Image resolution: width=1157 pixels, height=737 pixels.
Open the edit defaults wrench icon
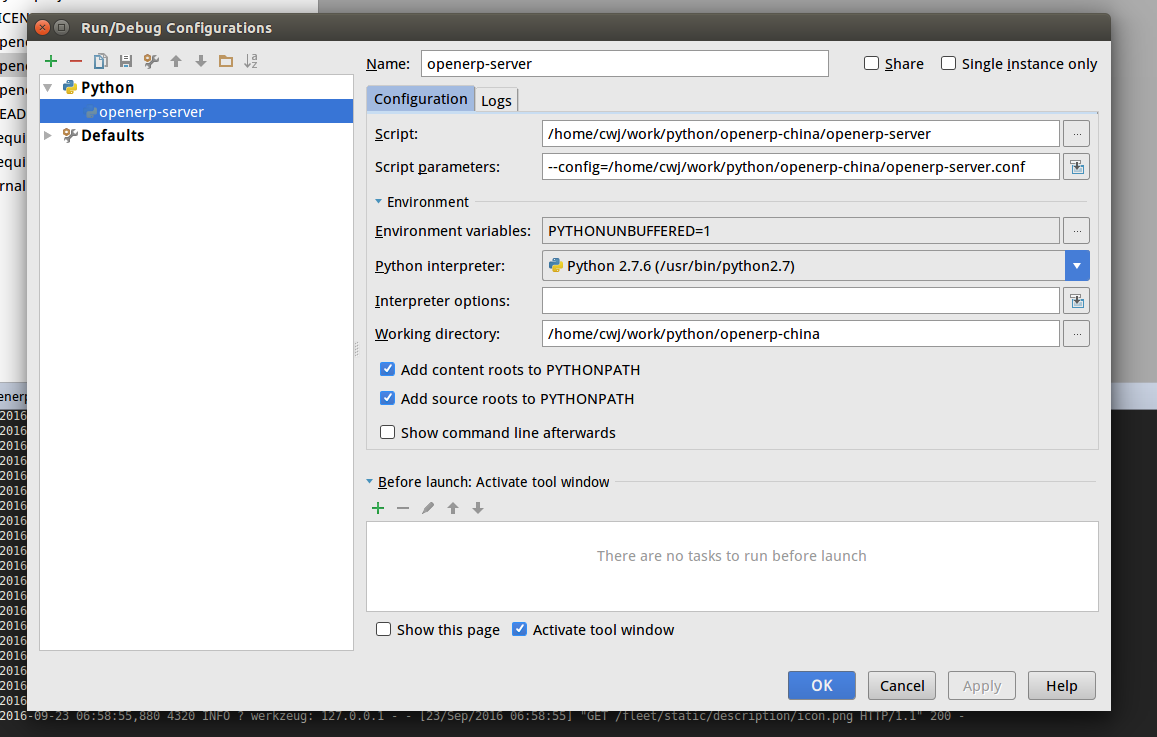point(151,61)
